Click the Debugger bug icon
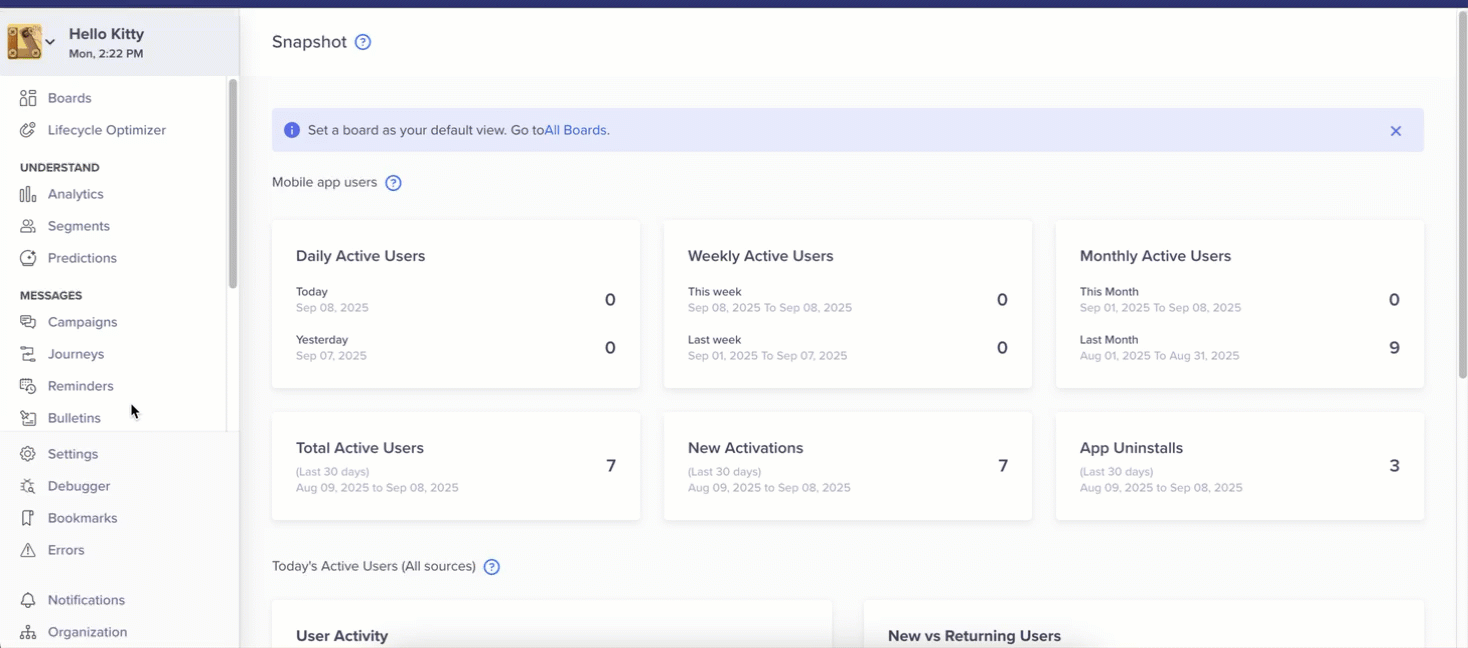Screen dimensions: 1468x648 click(28, 486)
